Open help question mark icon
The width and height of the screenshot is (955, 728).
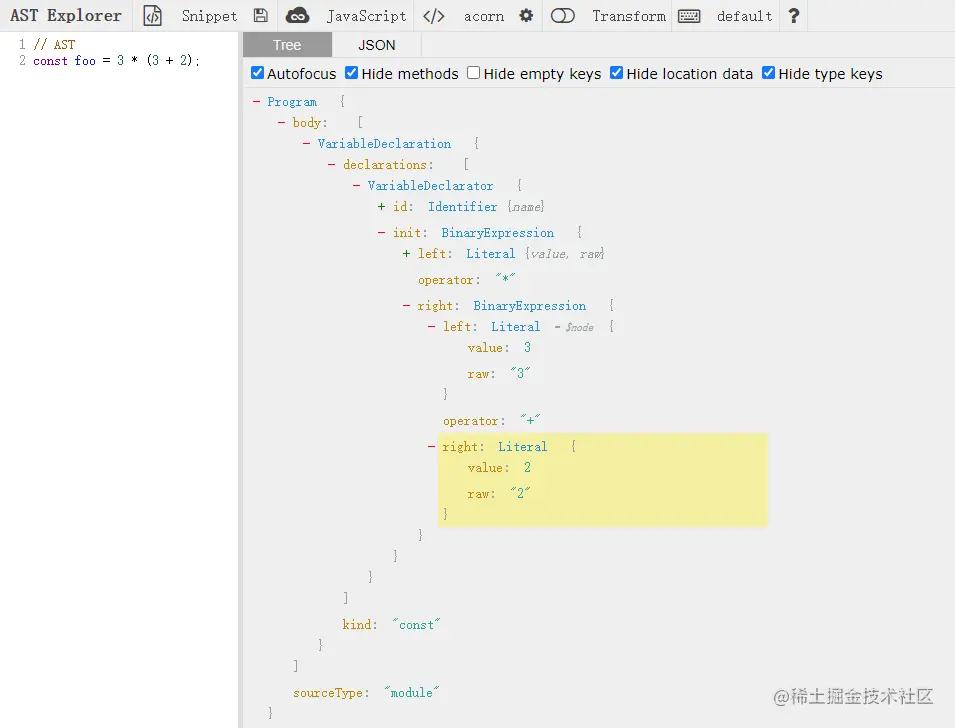[794, 16]
